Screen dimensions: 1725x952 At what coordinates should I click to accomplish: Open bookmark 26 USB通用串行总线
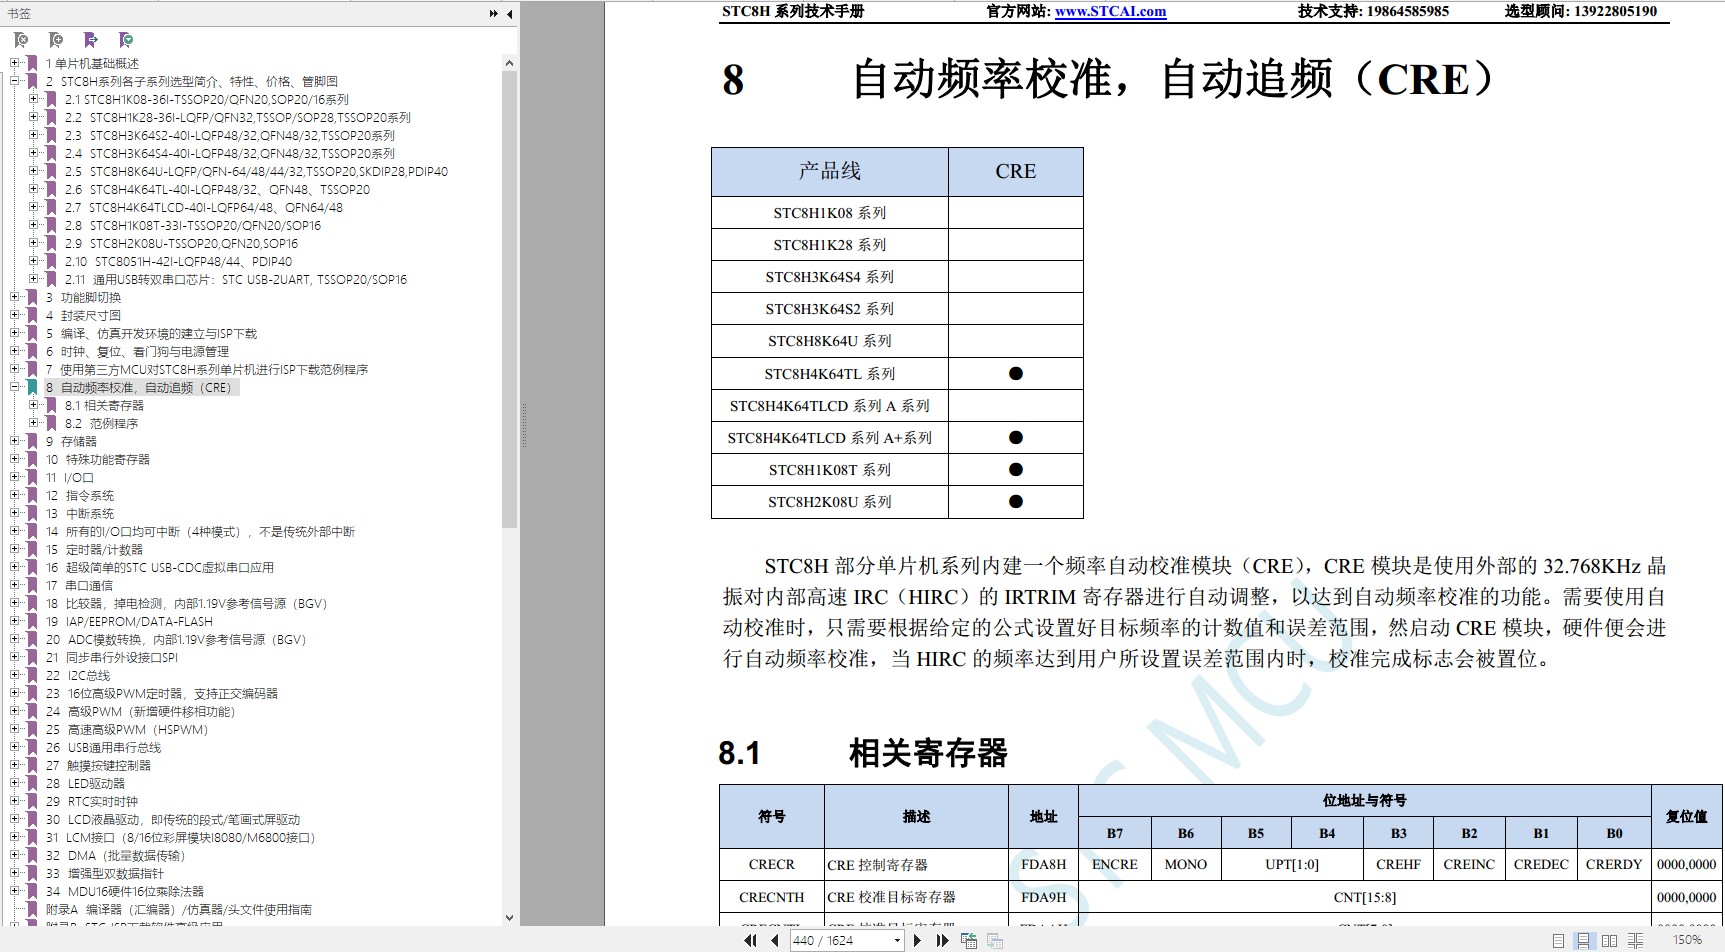[x=103, y=747]
